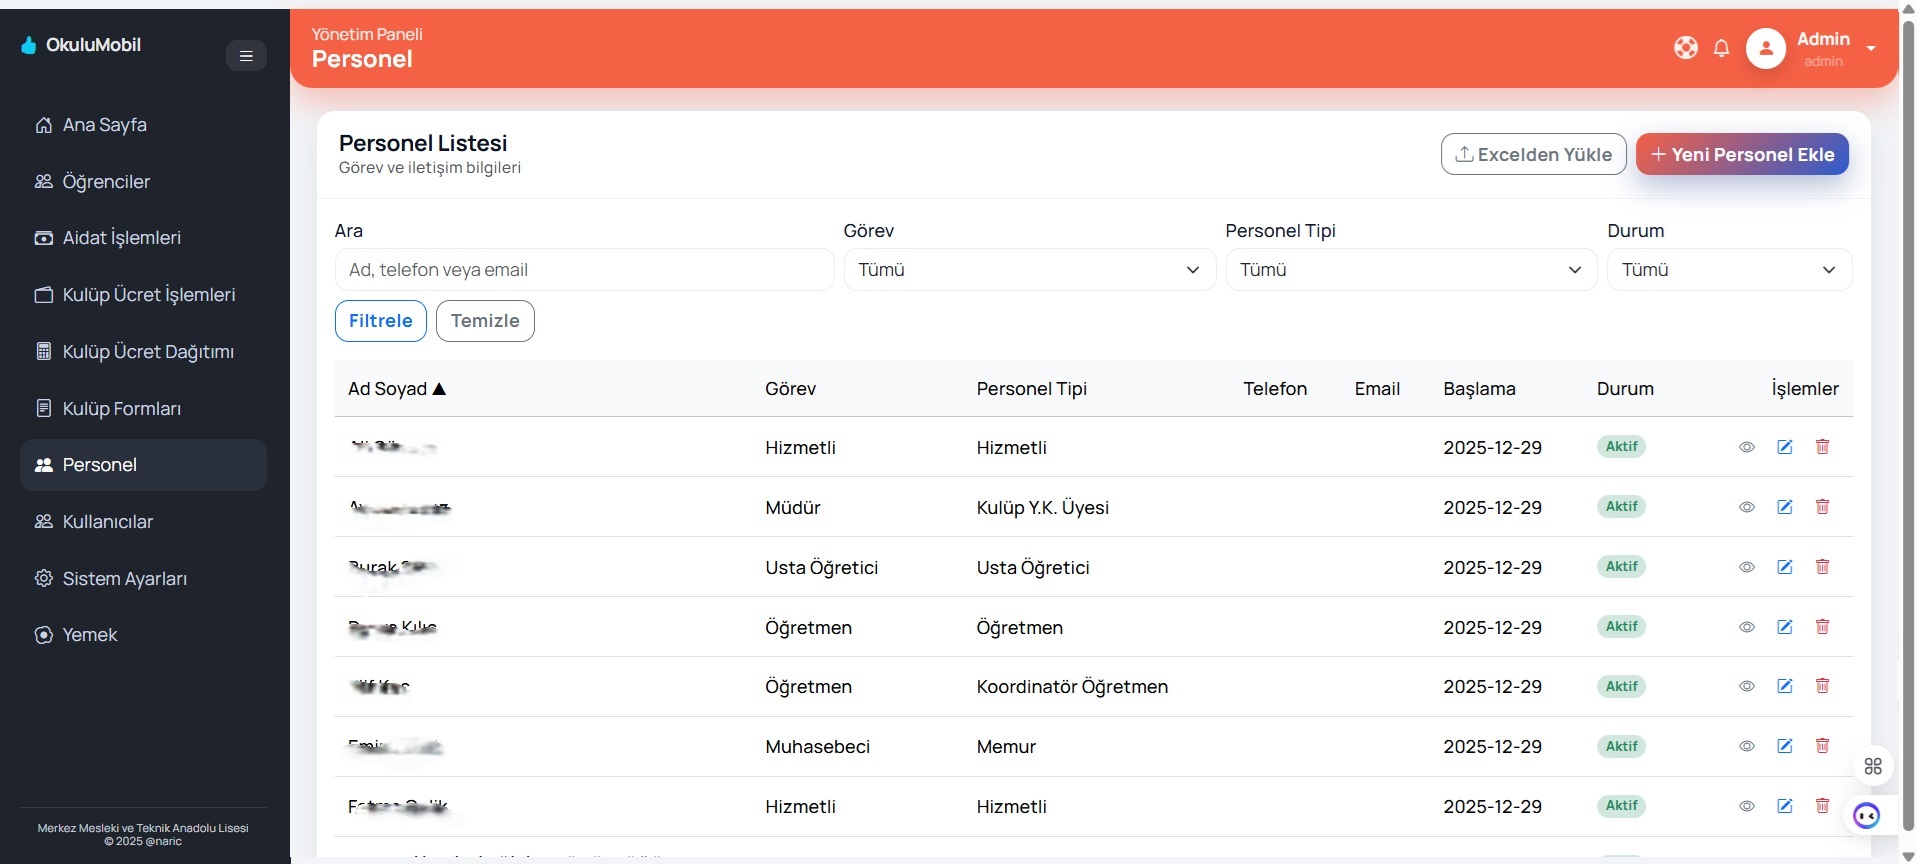
Task: Click the grid apps floating icon
Action: [1873, 767]
